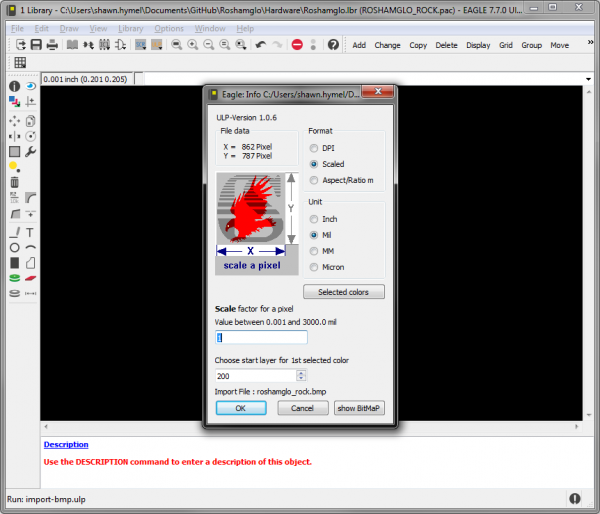Click the Save icon in toolbar
The width and height of the screenshot is (600, 514).
36,45
